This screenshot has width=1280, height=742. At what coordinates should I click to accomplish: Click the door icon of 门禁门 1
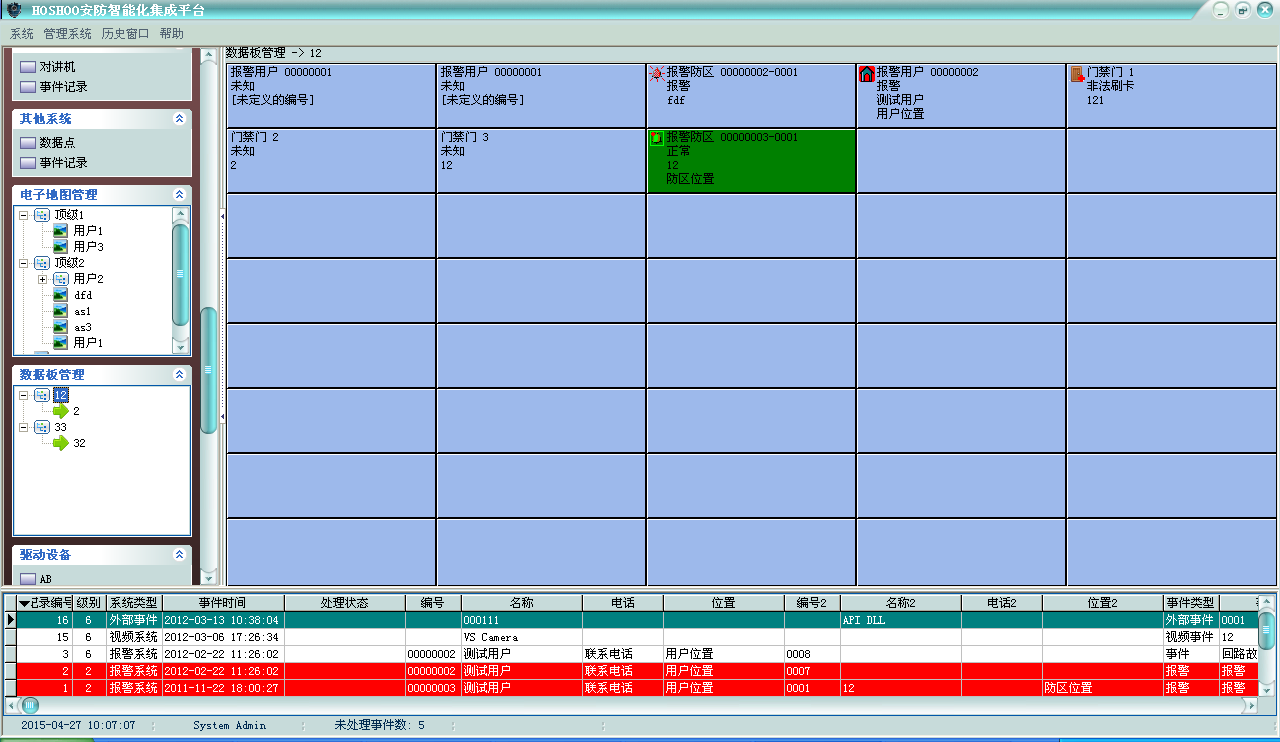pos(1077,74)
